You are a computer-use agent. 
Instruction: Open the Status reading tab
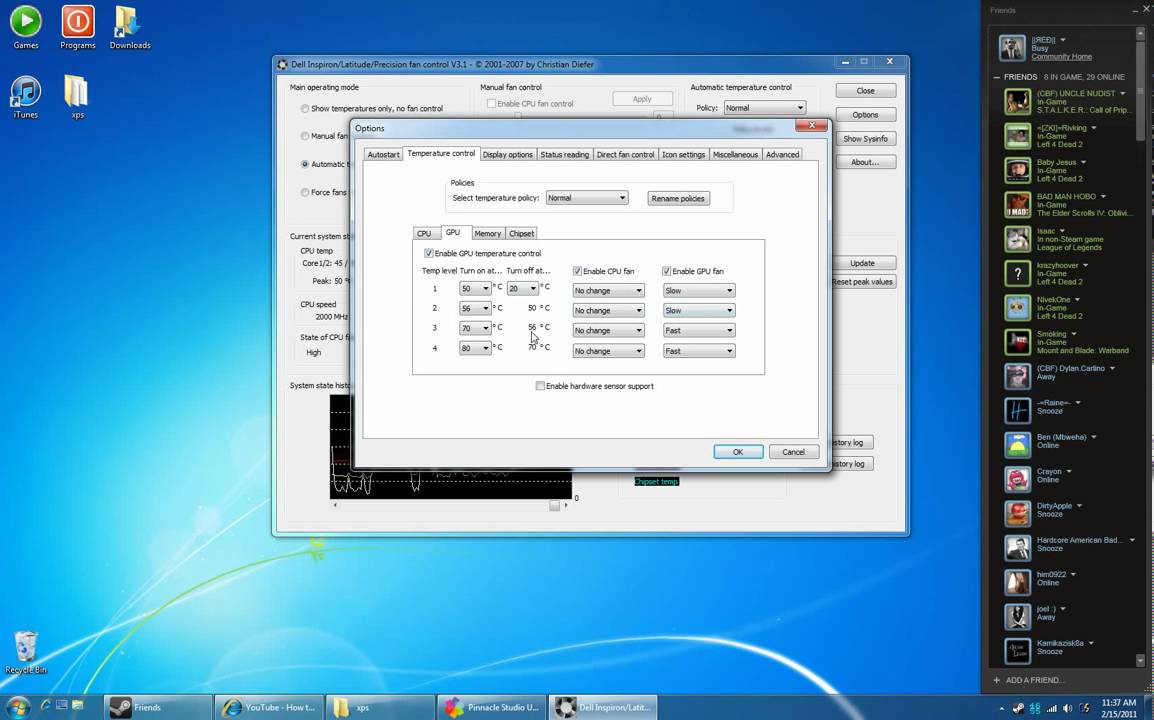[564, 155]
